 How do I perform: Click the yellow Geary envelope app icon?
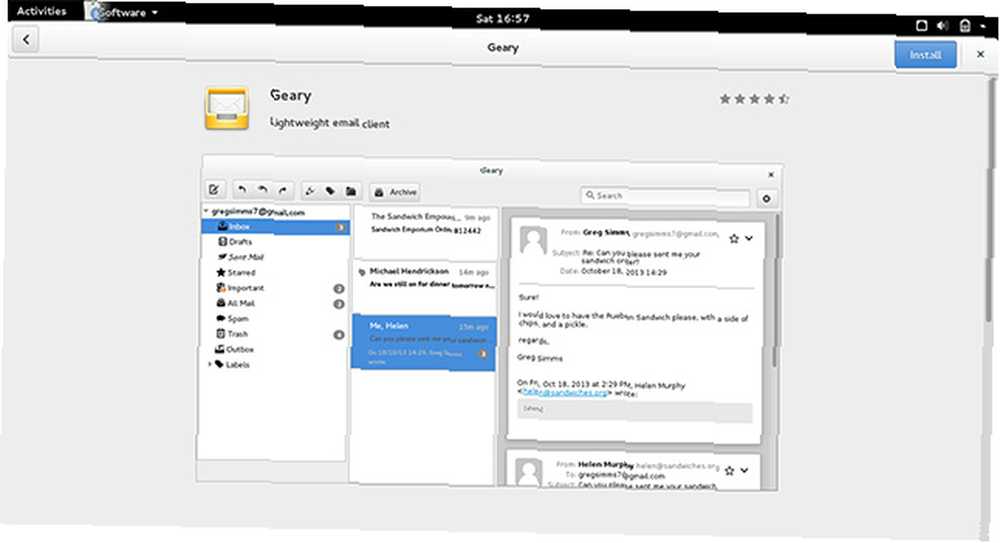pos(227,108)
